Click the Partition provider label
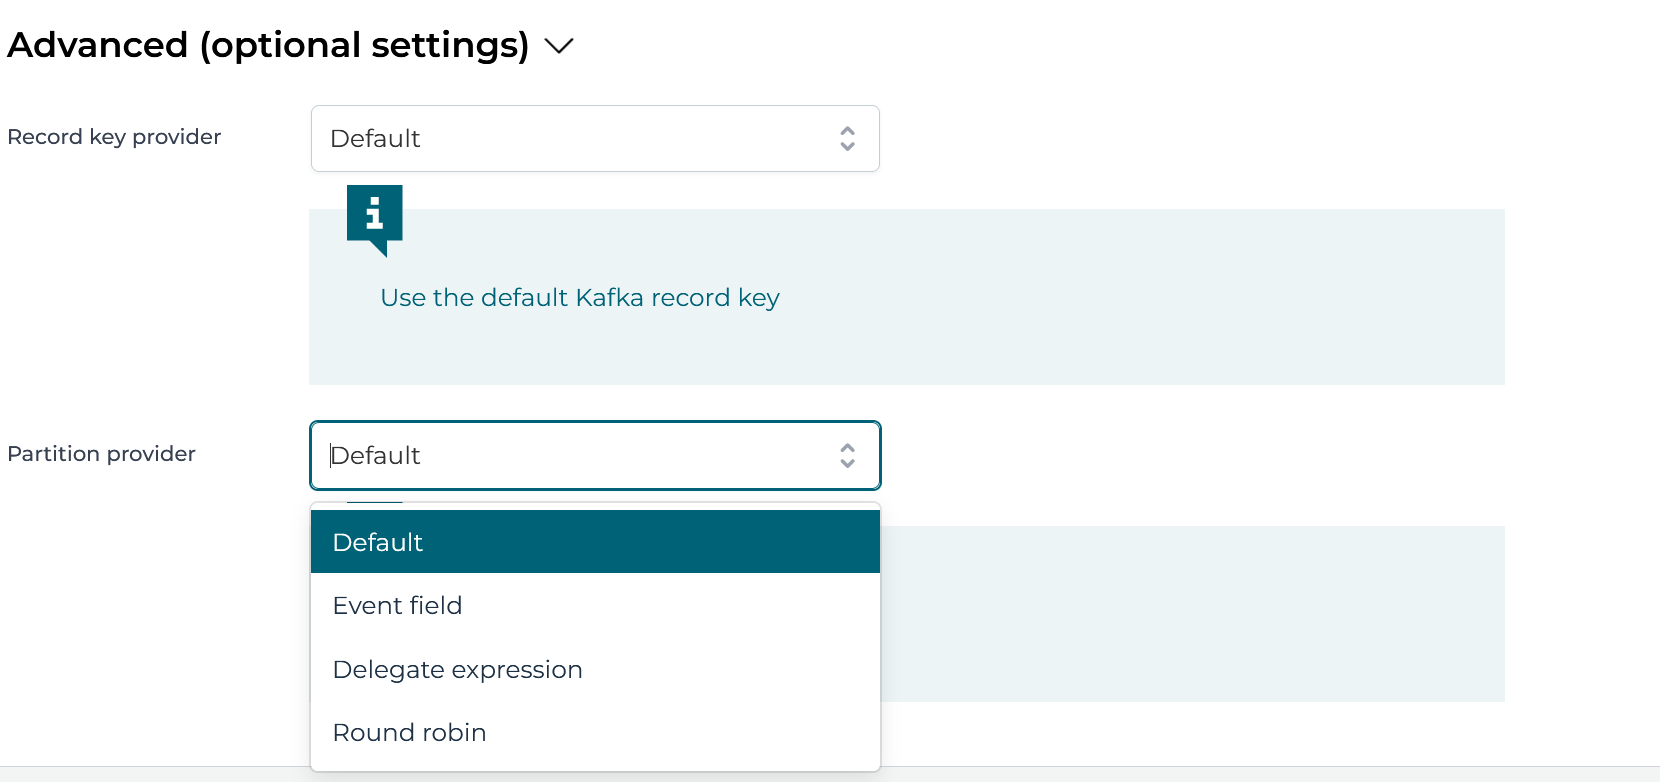The height and width of the screenshot is (783, 1660). click(100, 453)
